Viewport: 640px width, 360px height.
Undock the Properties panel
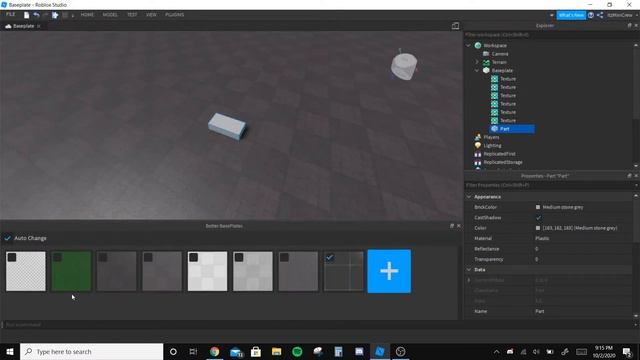click(x=629, y=176)
